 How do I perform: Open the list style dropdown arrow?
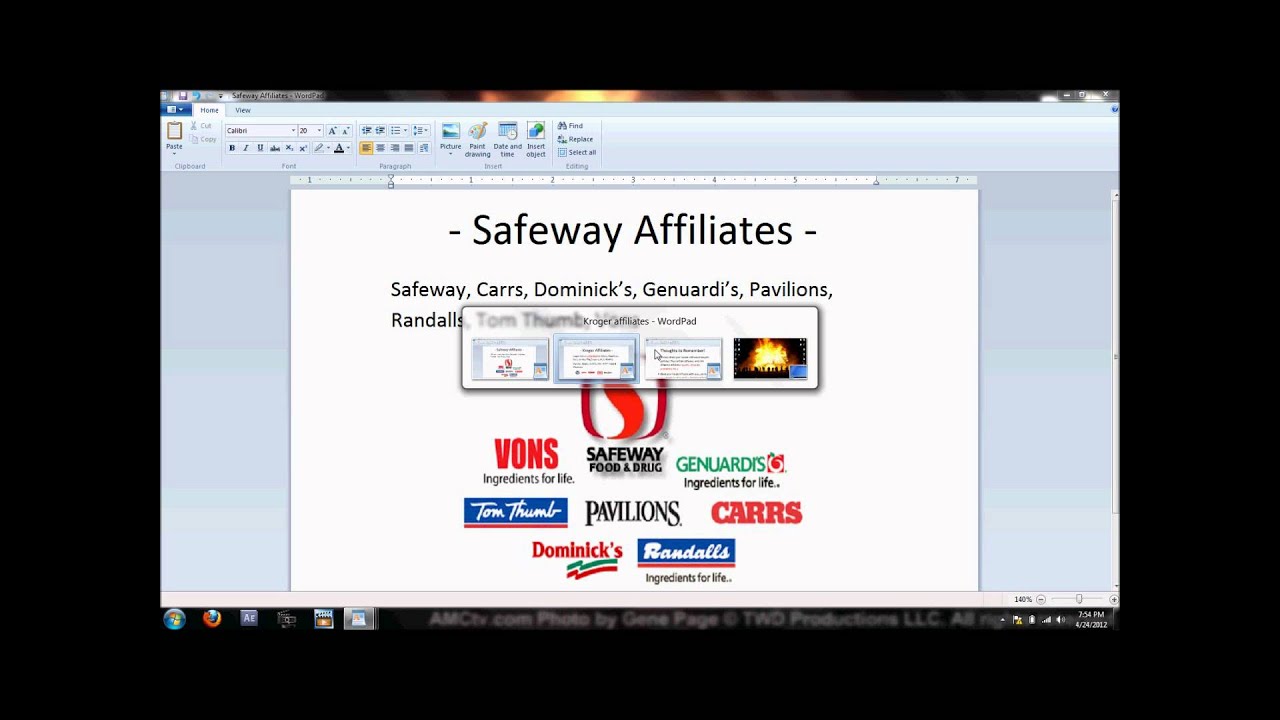[x=405, y=131]
